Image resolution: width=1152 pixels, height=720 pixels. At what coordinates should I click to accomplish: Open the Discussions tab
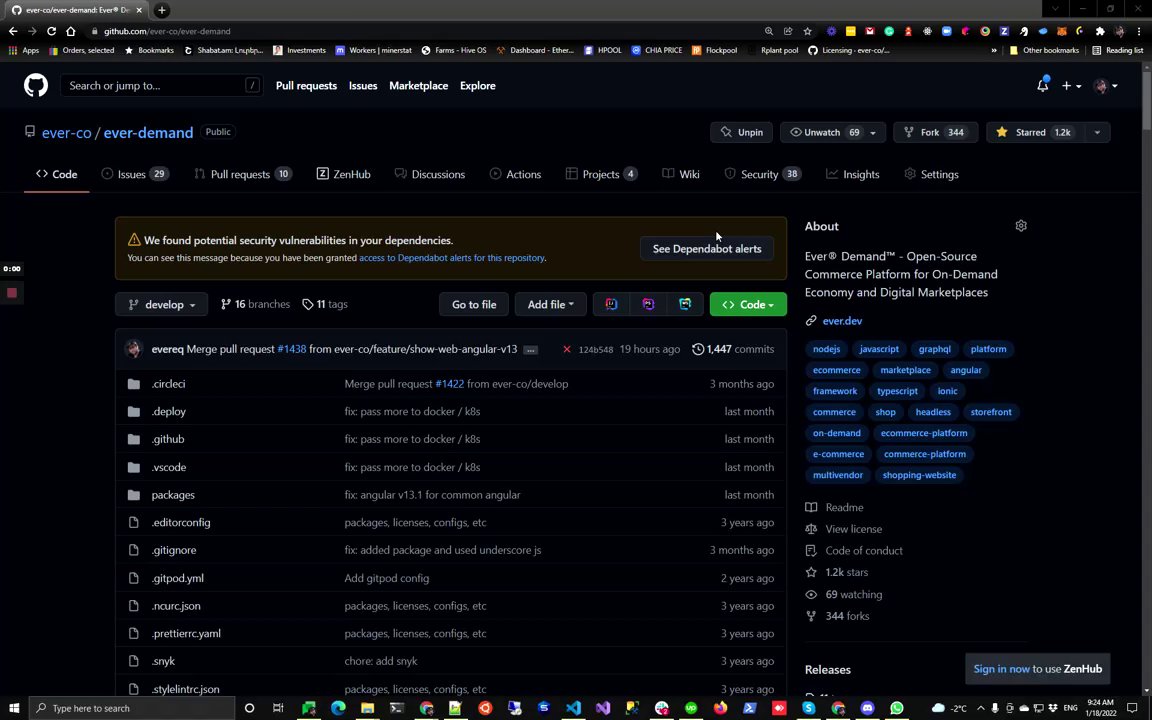click(x=430, y=174)
